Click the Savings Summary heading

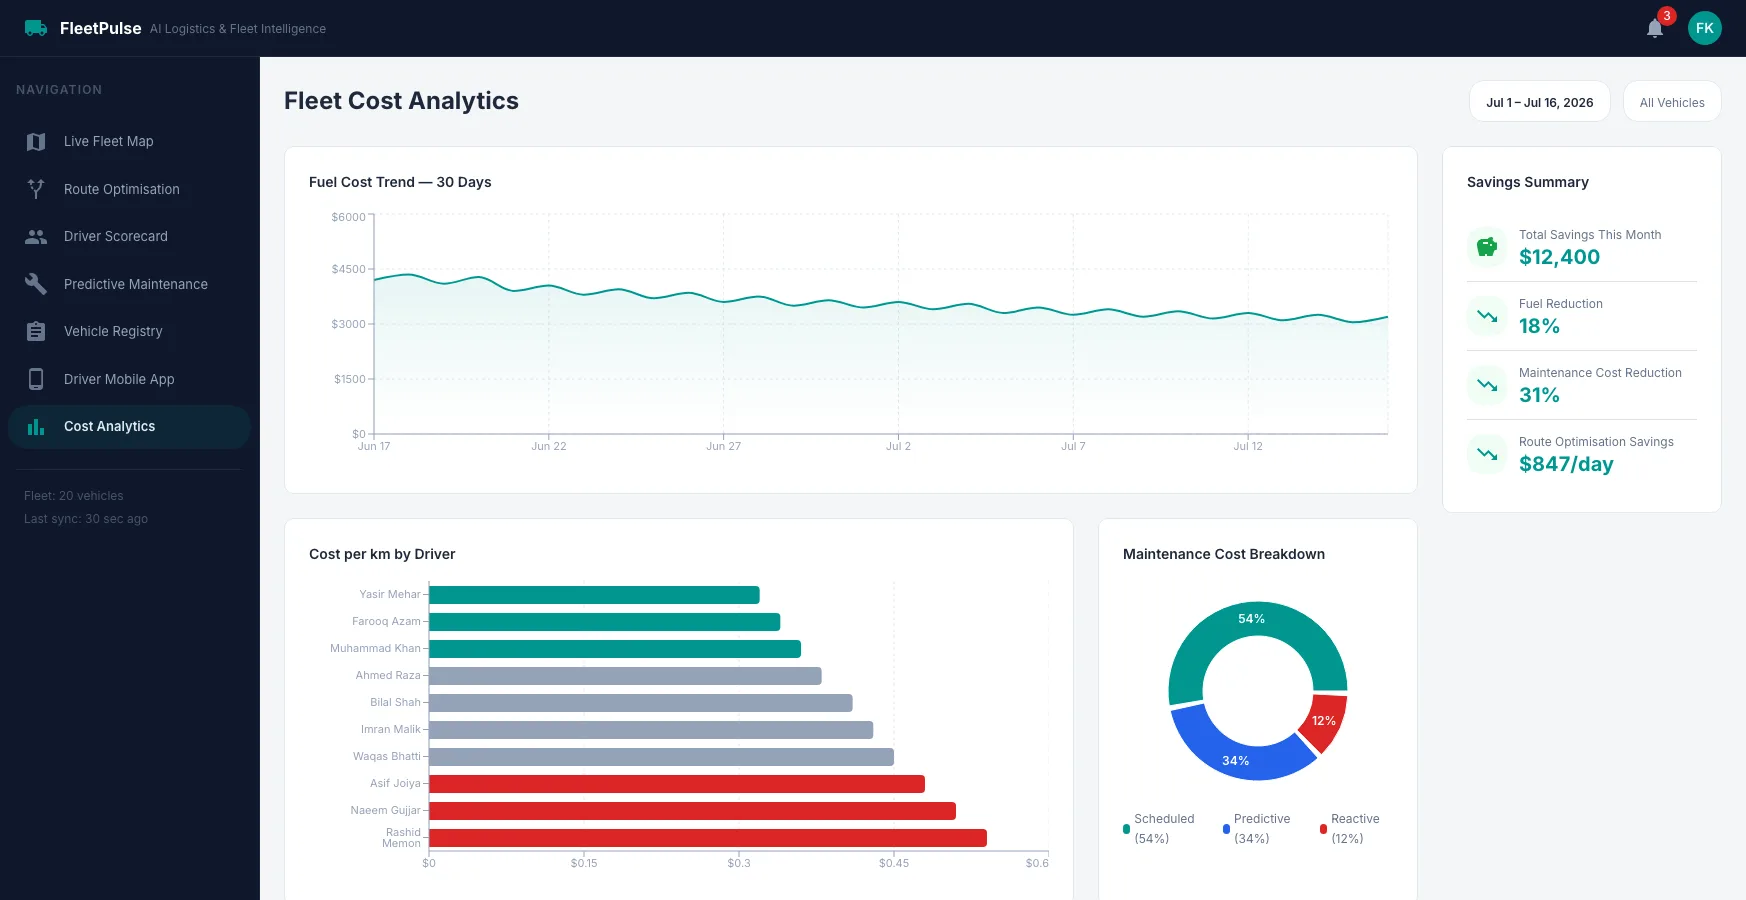(x=1528, y=182)
